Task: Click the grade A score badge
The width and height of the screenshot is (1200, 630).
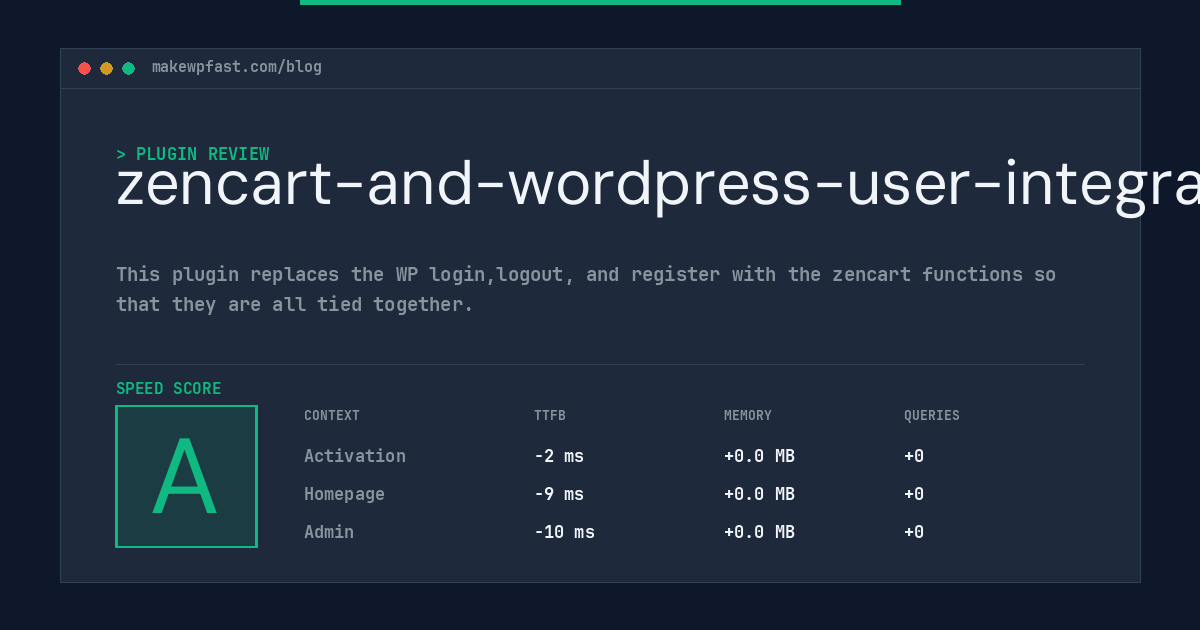Action: pos(186,476)
